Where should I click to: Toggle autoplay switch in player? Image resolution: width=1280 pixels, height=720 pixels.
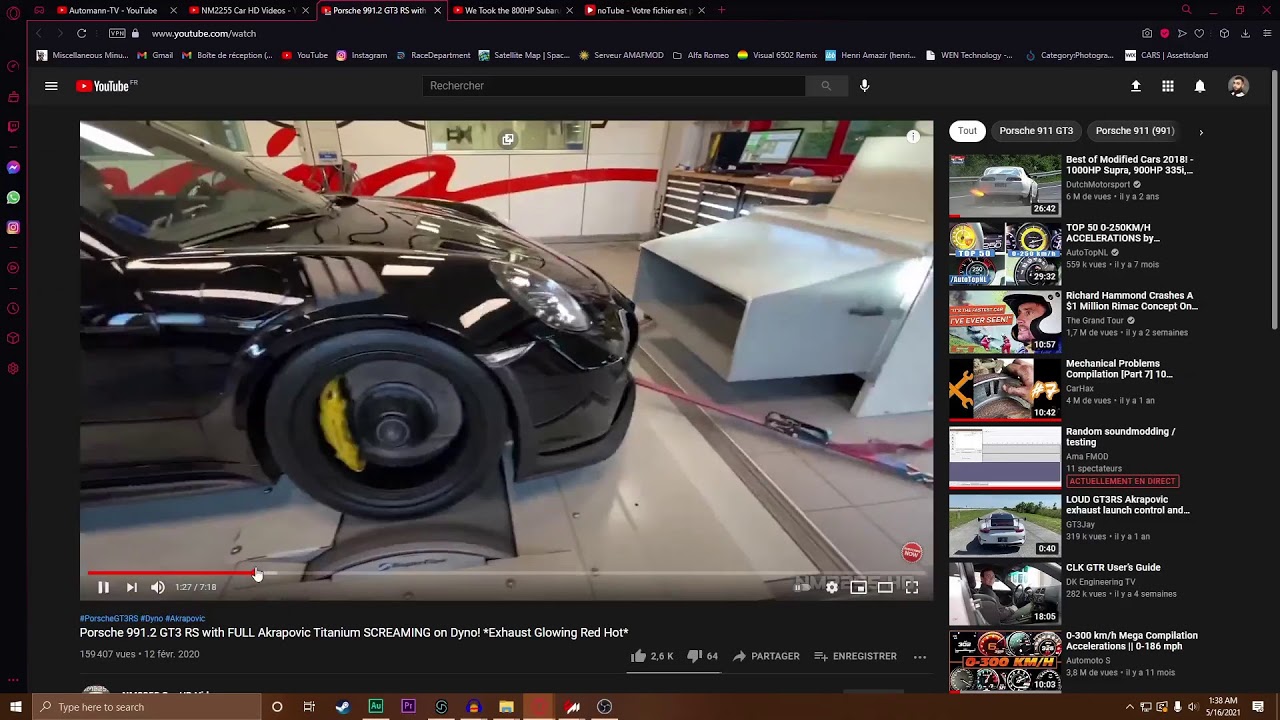point(802,587)
